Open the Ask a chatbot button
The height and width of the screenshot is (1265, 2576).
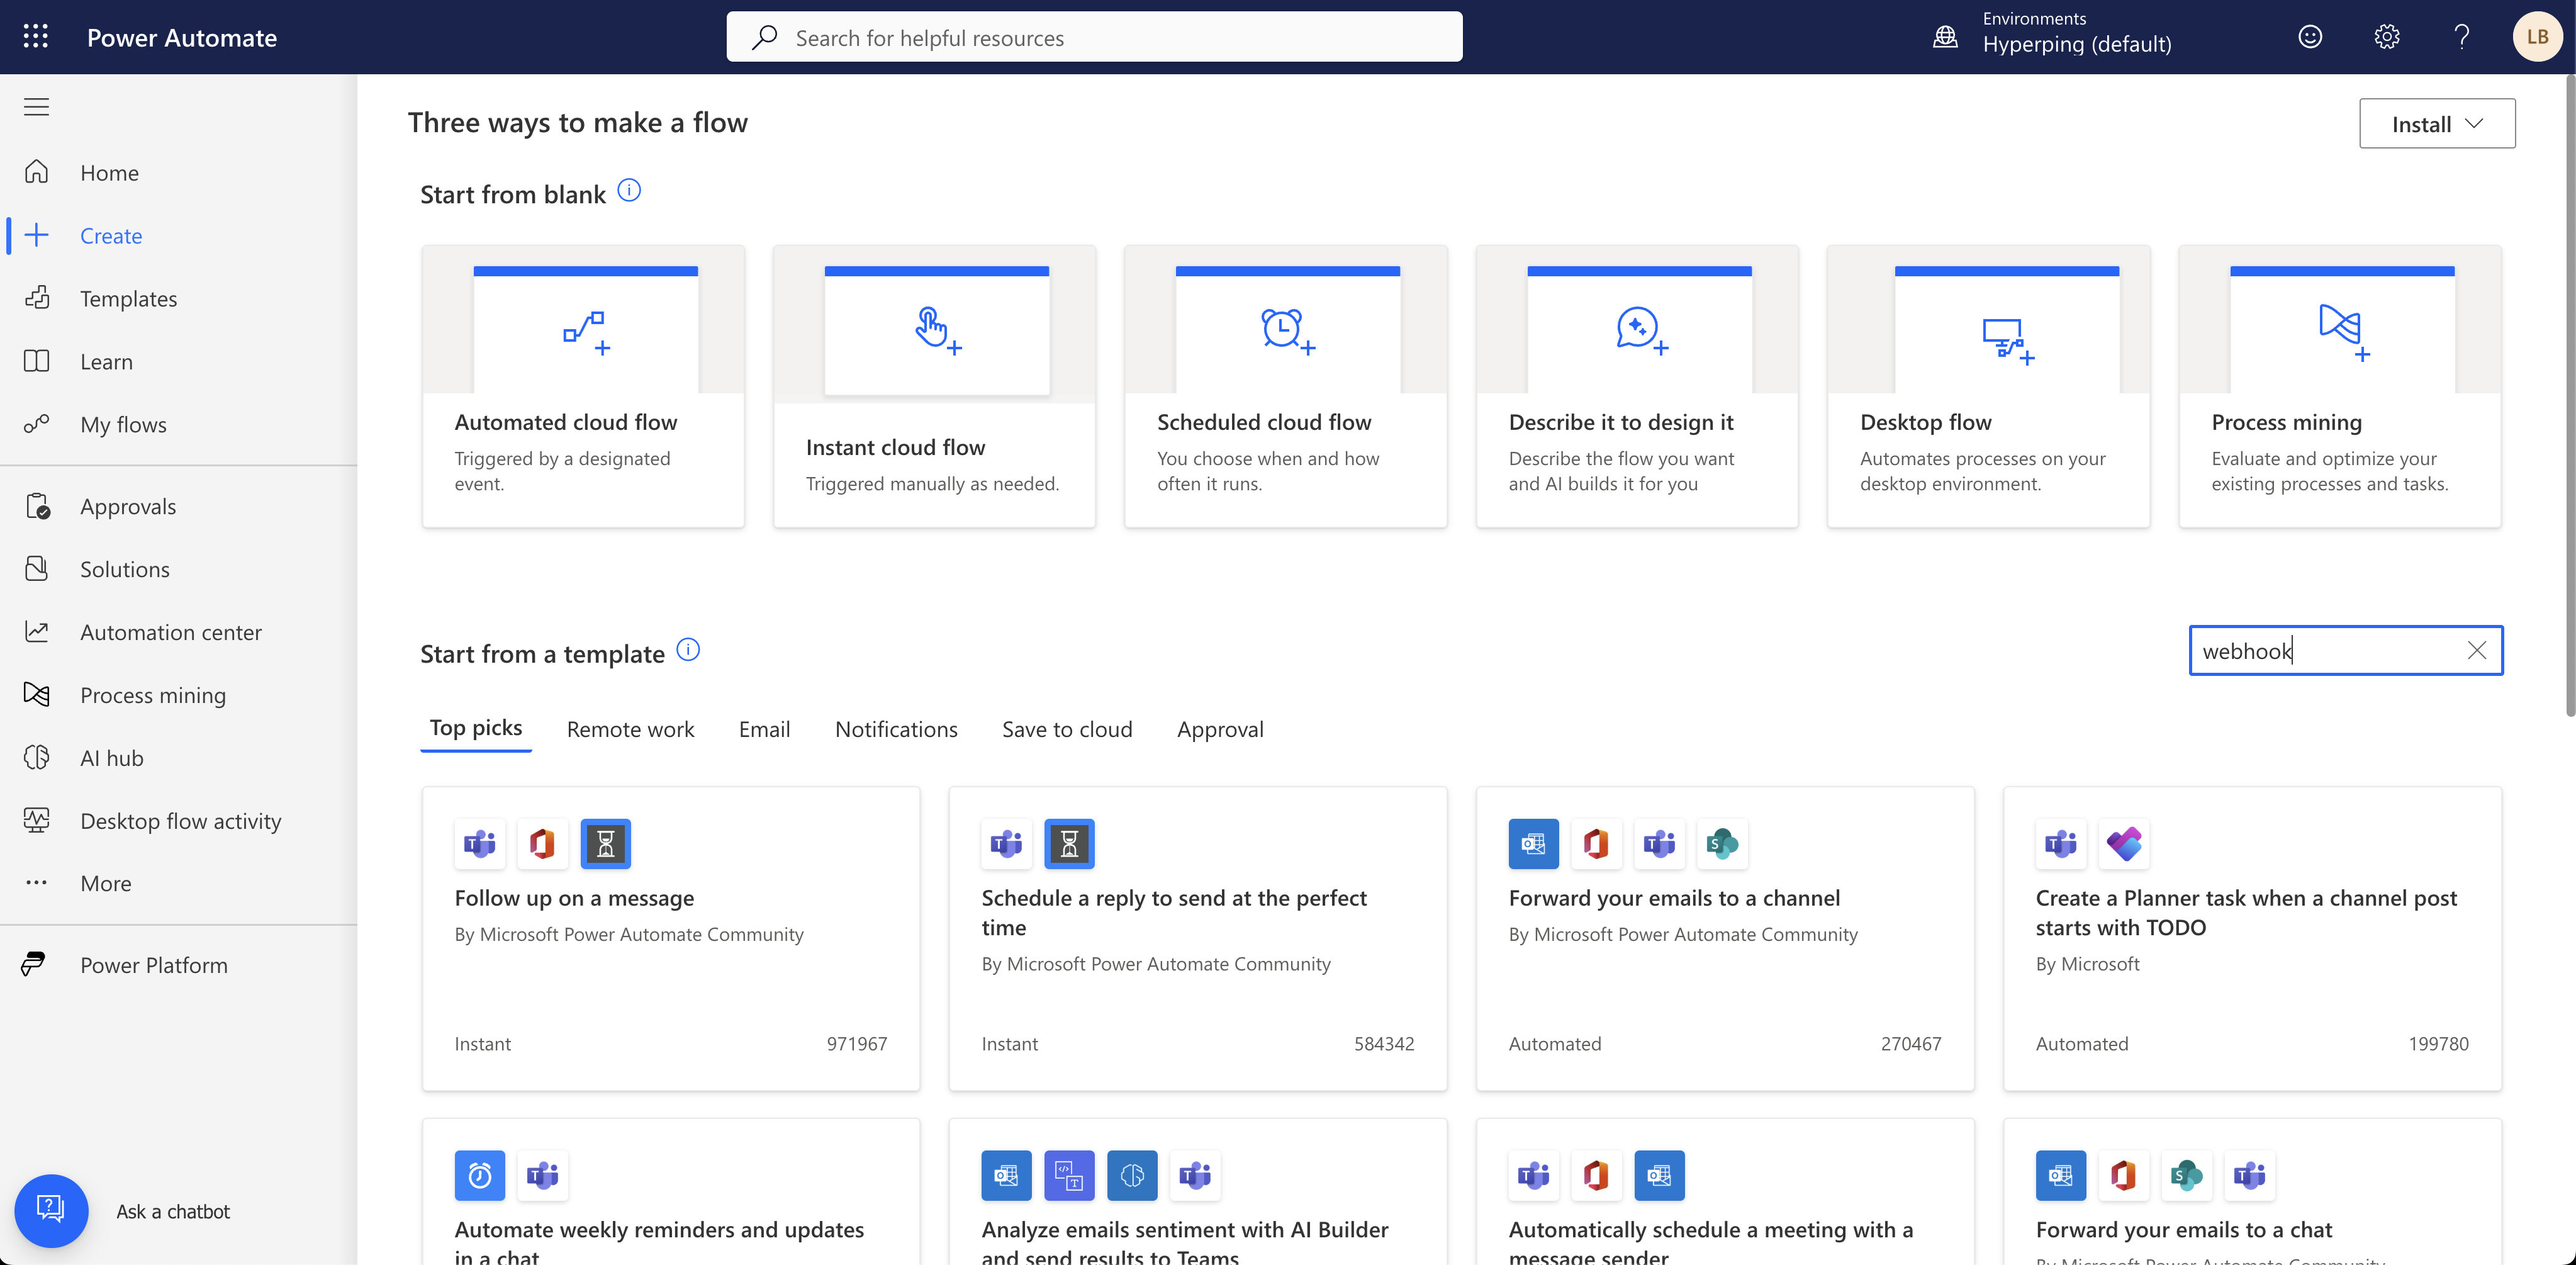[51, 1210]
